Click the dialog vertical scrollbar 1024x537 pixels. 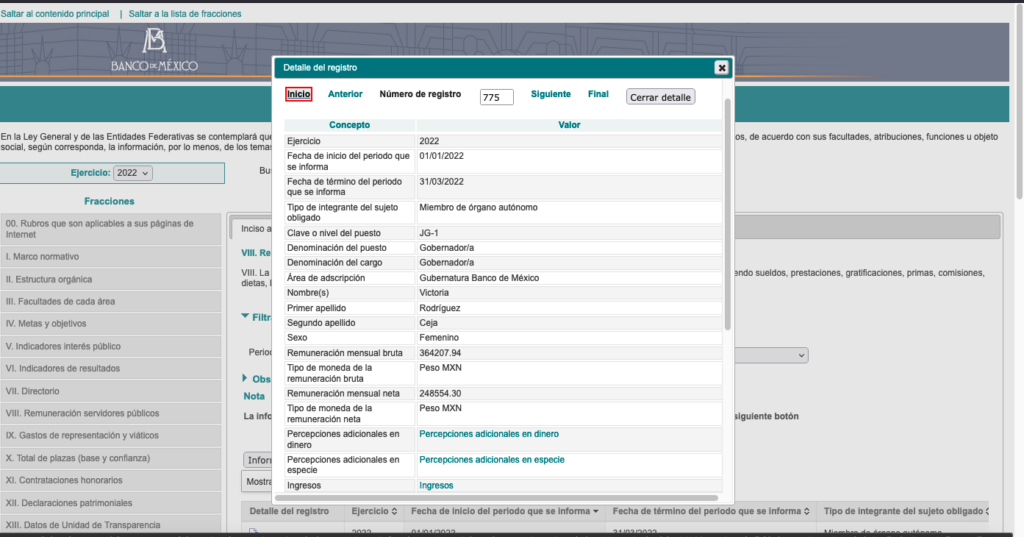pyautogui.click(x=728, y=214)
